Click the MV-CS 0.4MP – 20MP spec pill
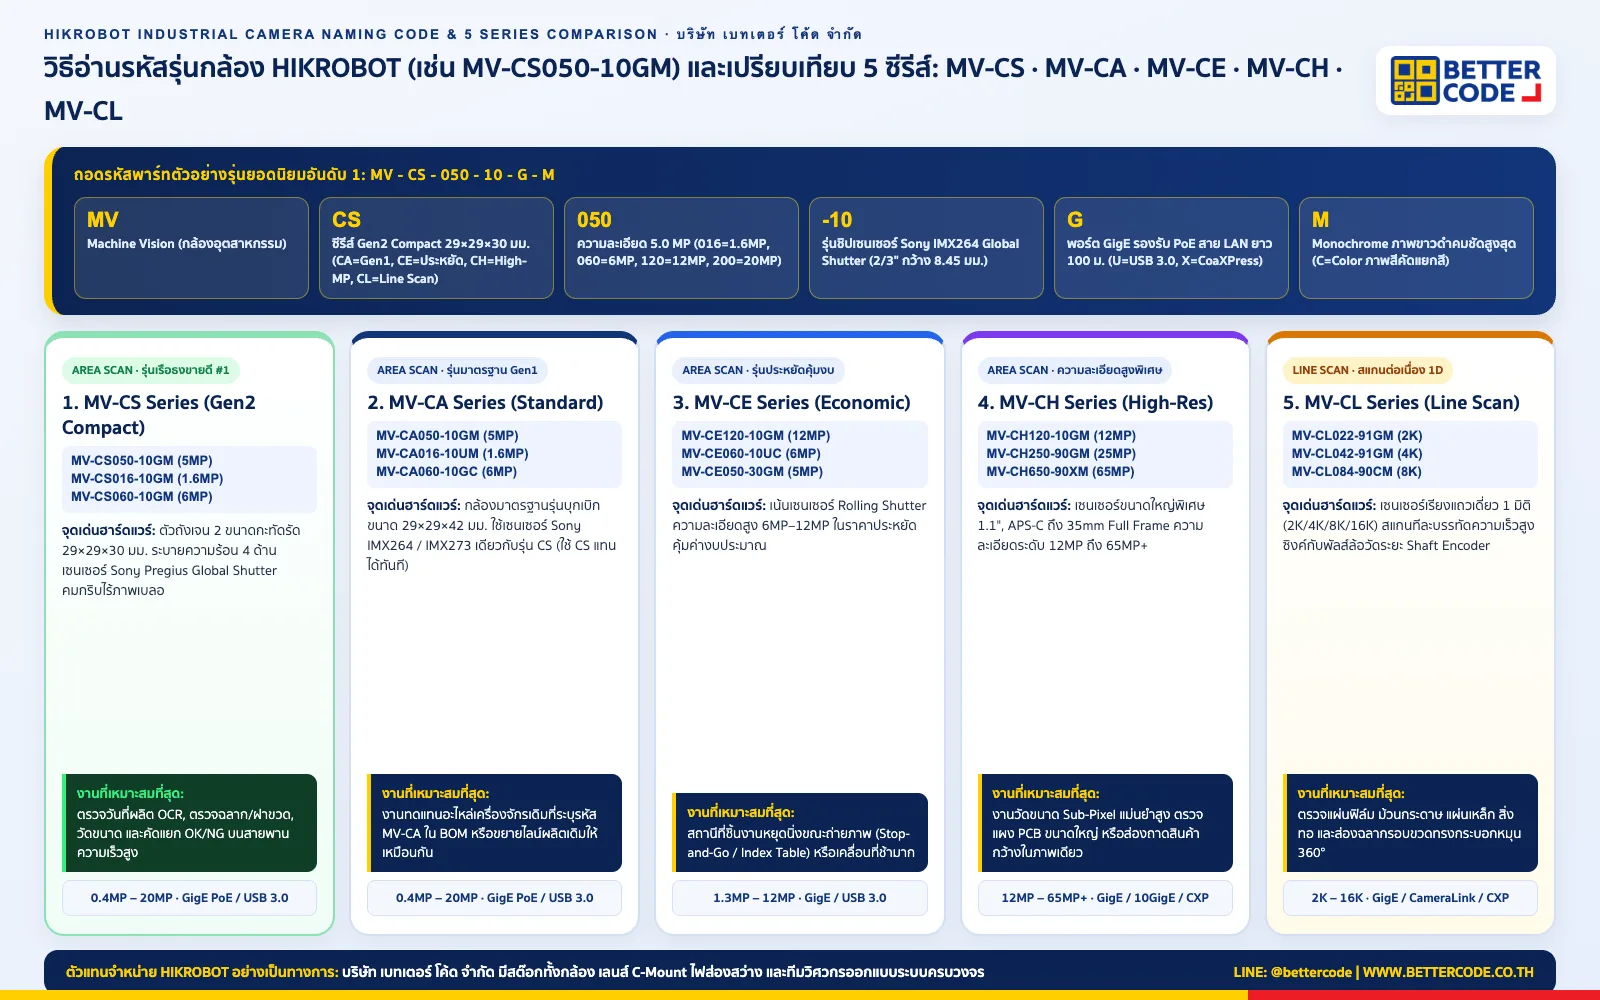Image resolution: width=1600 pixels, height=1000 pixels. (190, 898)
